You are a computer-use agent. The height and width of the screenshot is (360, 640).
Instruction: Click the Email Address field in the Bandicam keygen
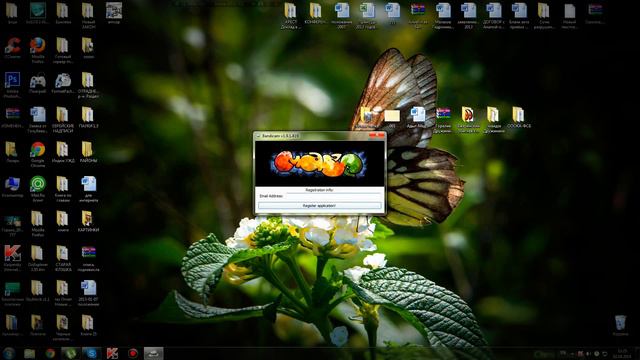tap(333, 196)
